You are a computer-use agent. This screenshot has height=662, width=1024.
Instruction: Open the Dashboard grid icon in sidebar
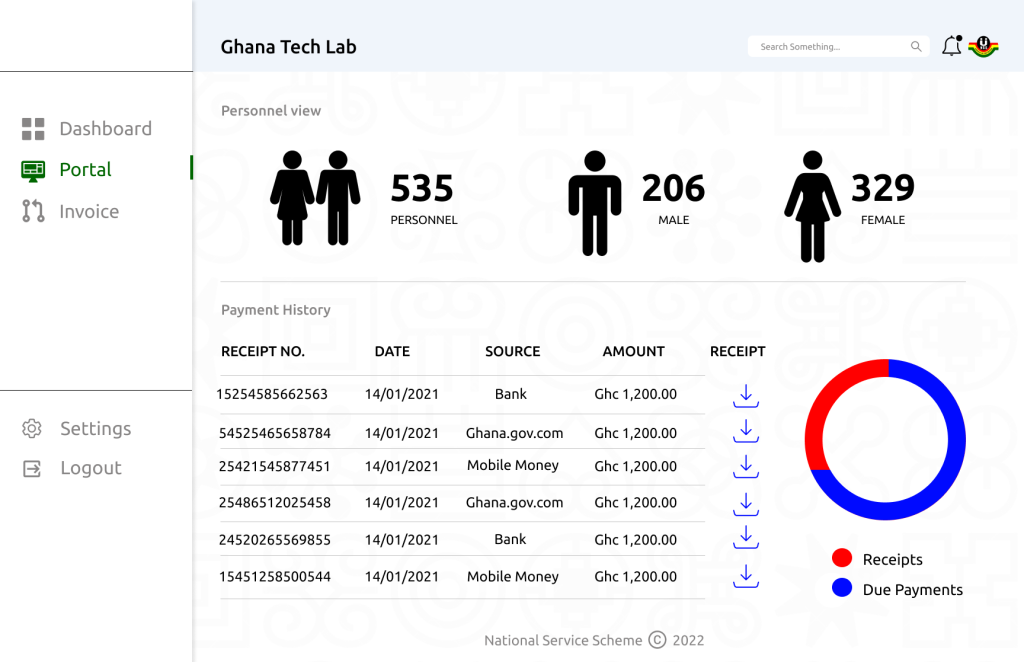coord(33,128)
